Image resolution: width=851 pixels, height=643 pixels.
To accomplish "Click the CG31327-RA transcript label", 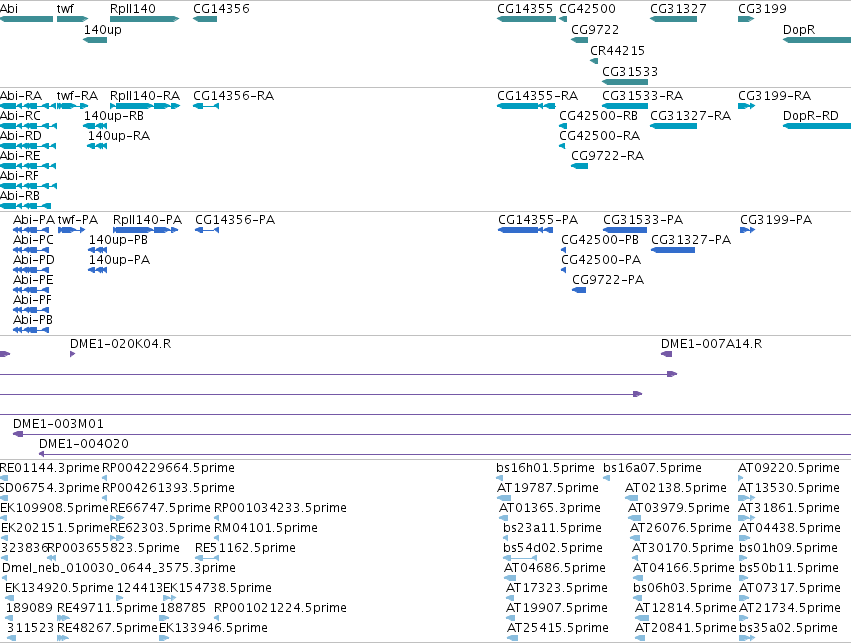I will pos(690,116).
